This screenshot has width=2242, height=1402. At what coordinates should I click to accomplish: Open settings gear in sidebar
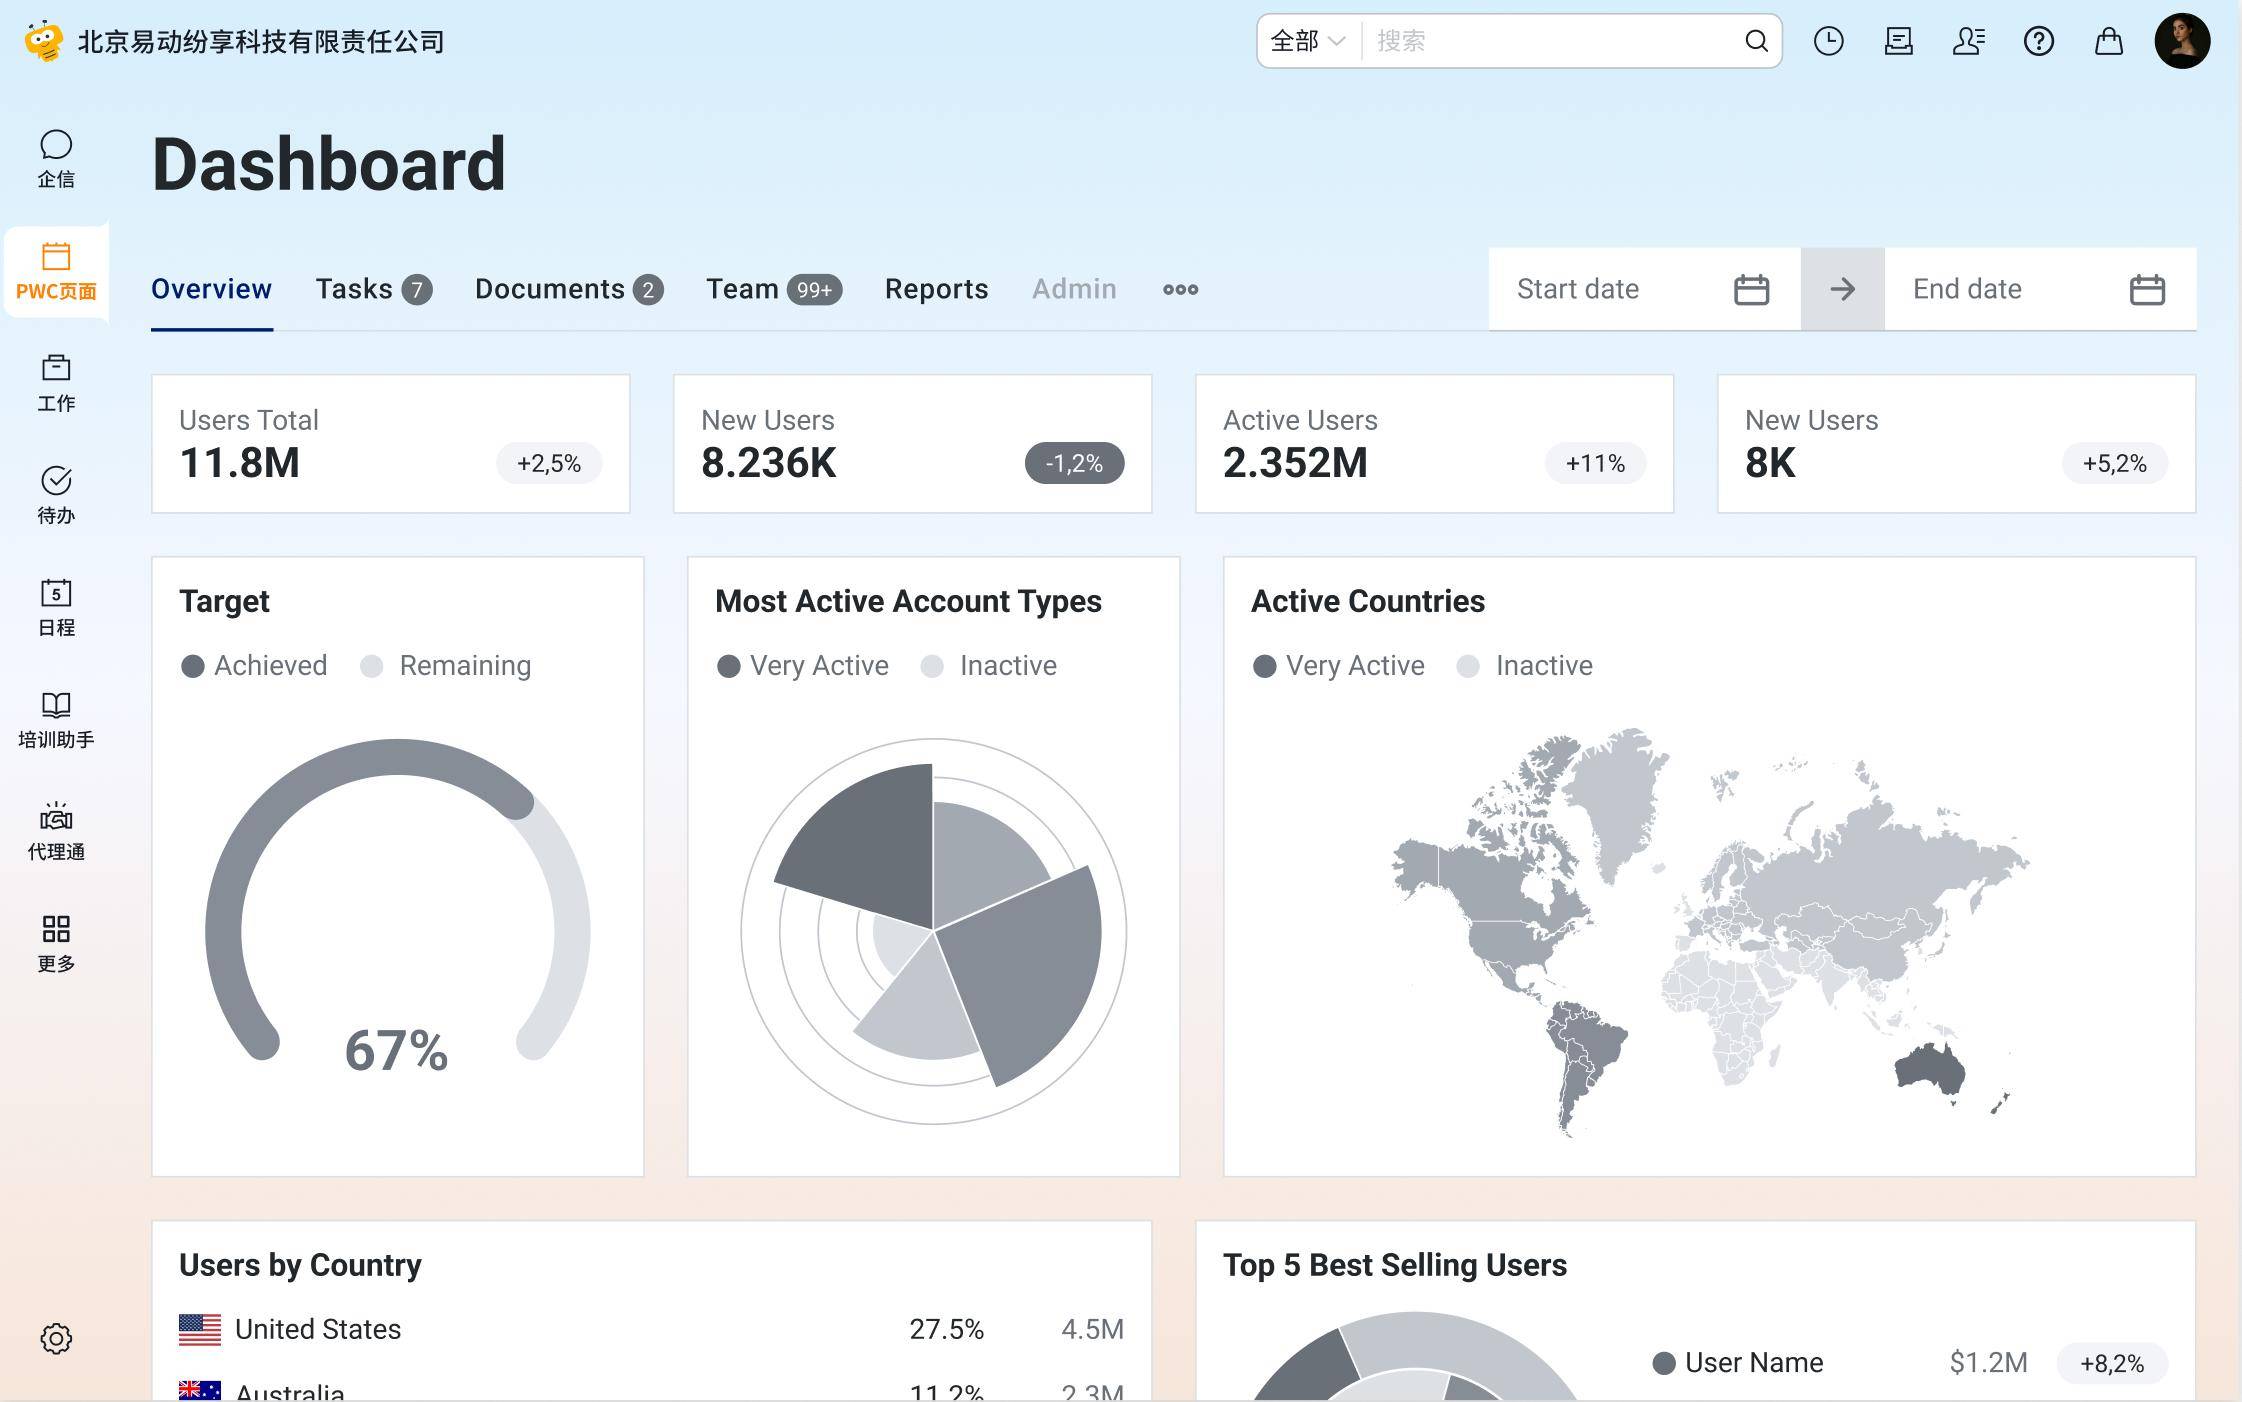pos(56,1338)
